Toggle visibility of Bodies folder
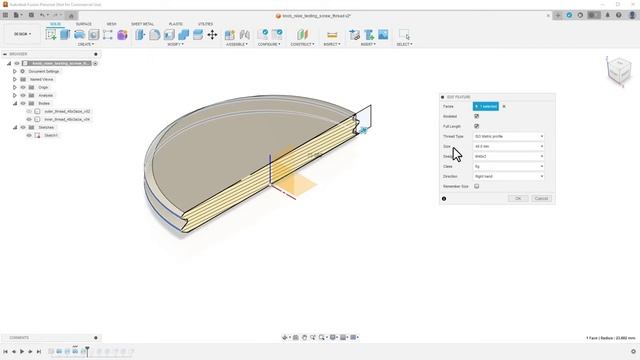The width and height of the screenshot is (640, 360). (x=23, y=103)
